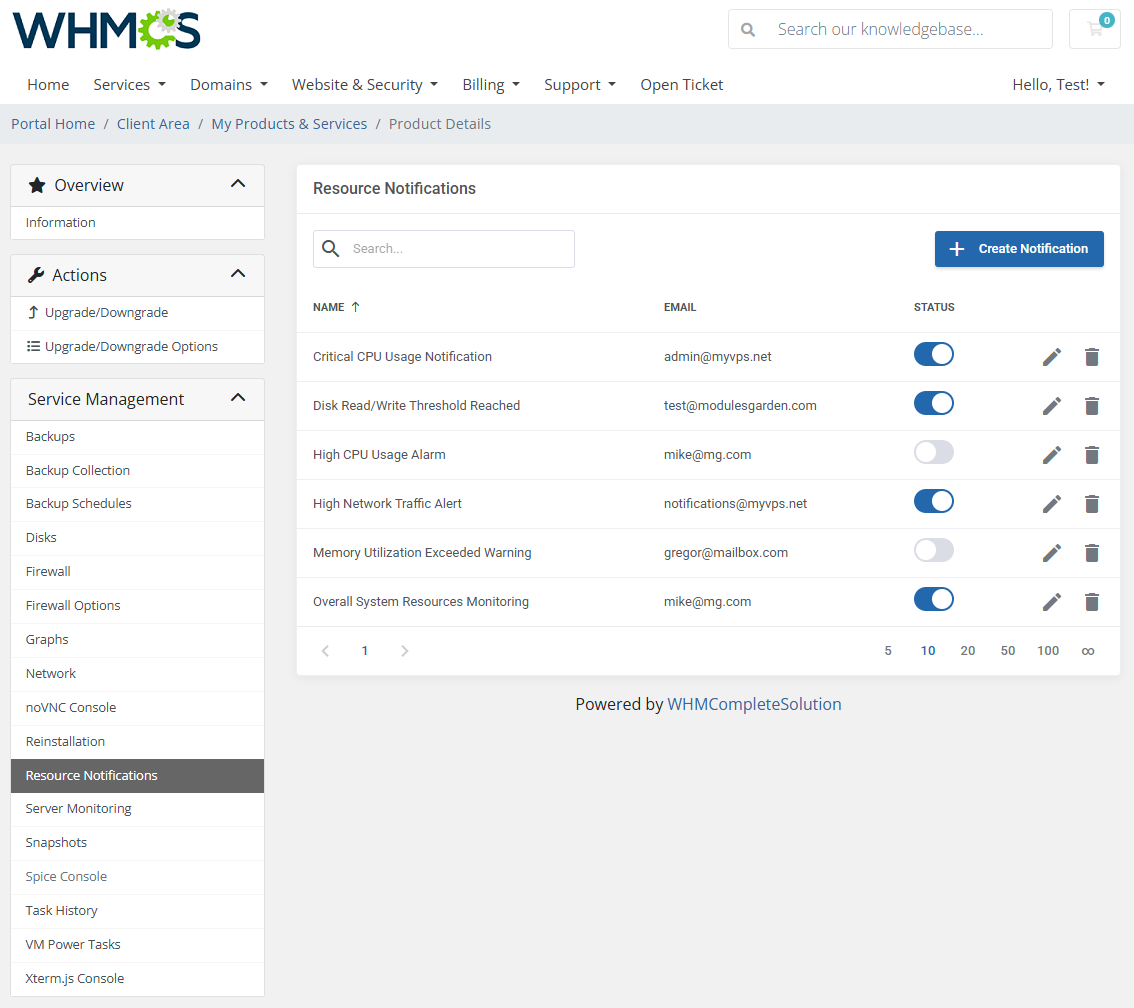Show unlimited entries with infinity option

point(1088,651)
